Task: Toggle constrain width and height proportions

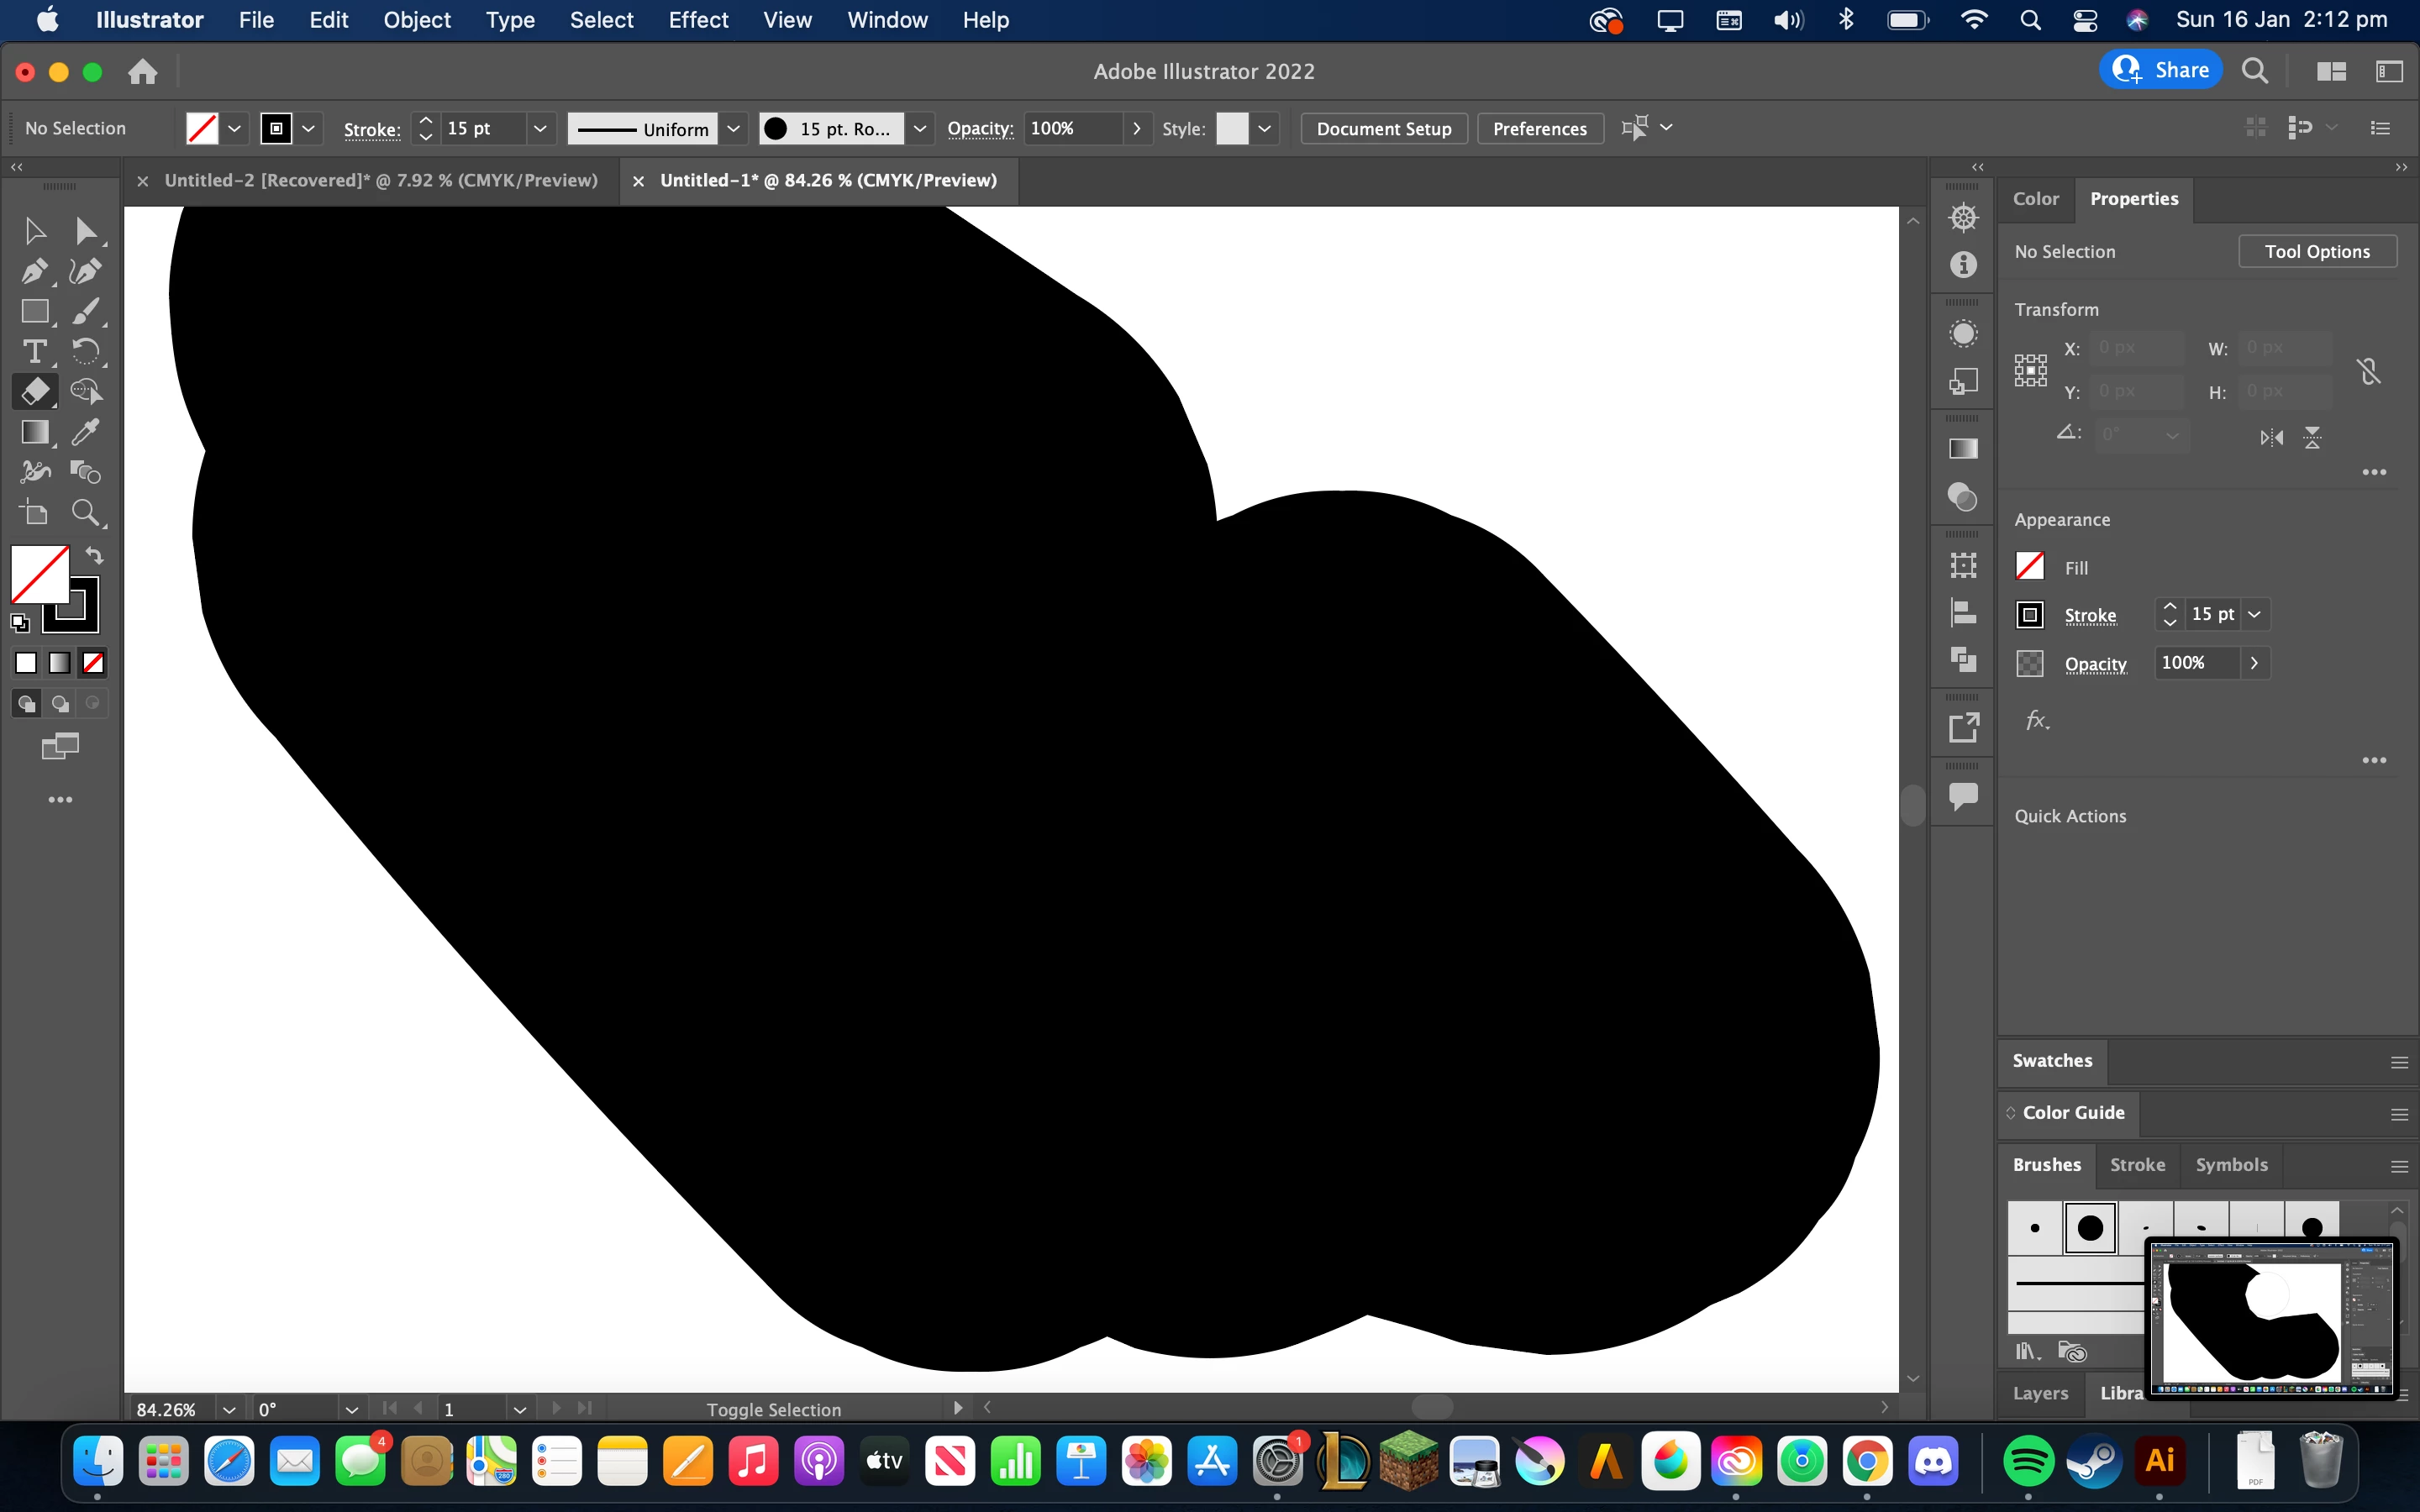Action: [2368, 372]
